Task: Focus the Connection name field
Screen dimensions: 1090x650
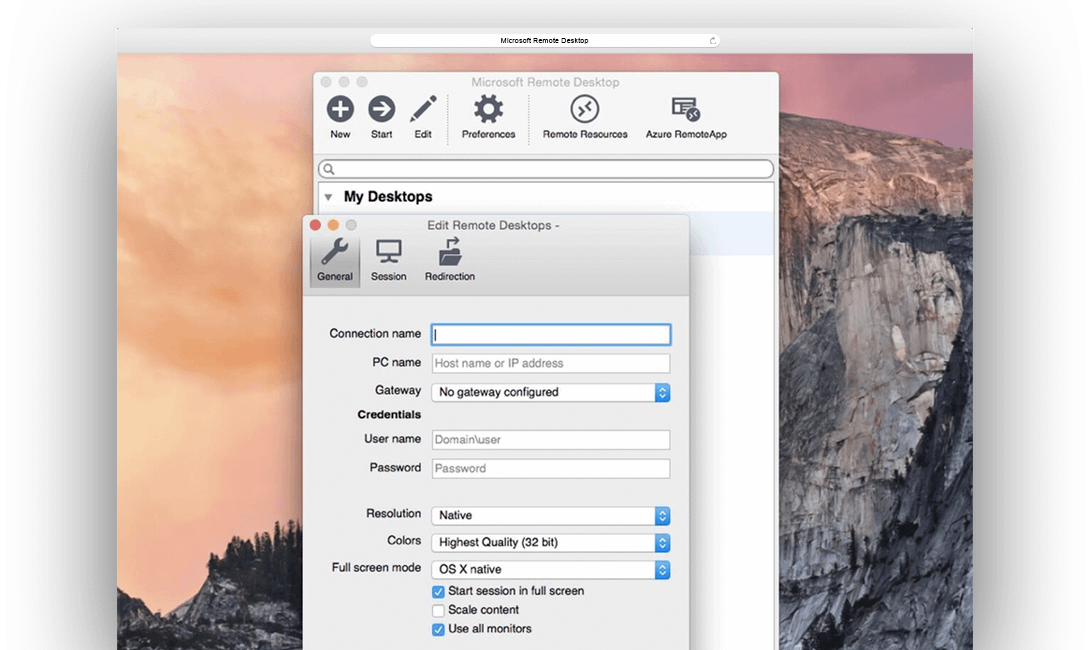Action: 551,334
